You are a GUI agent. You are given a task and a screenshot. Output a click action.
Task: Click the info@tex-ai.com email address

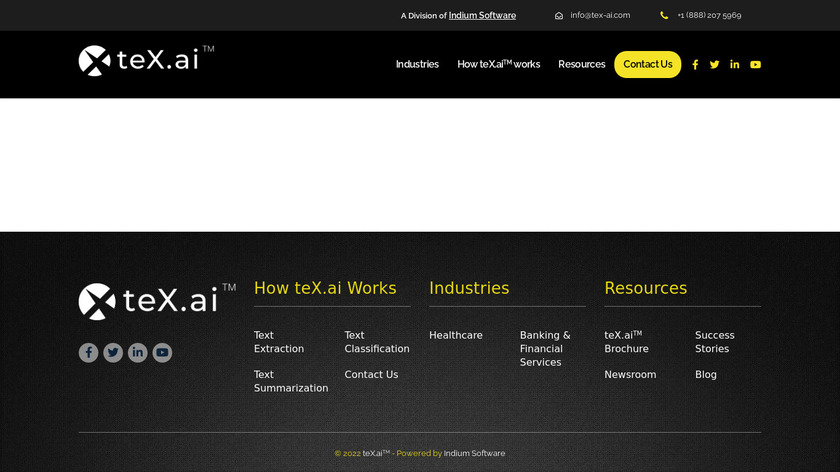coord(600,15)
